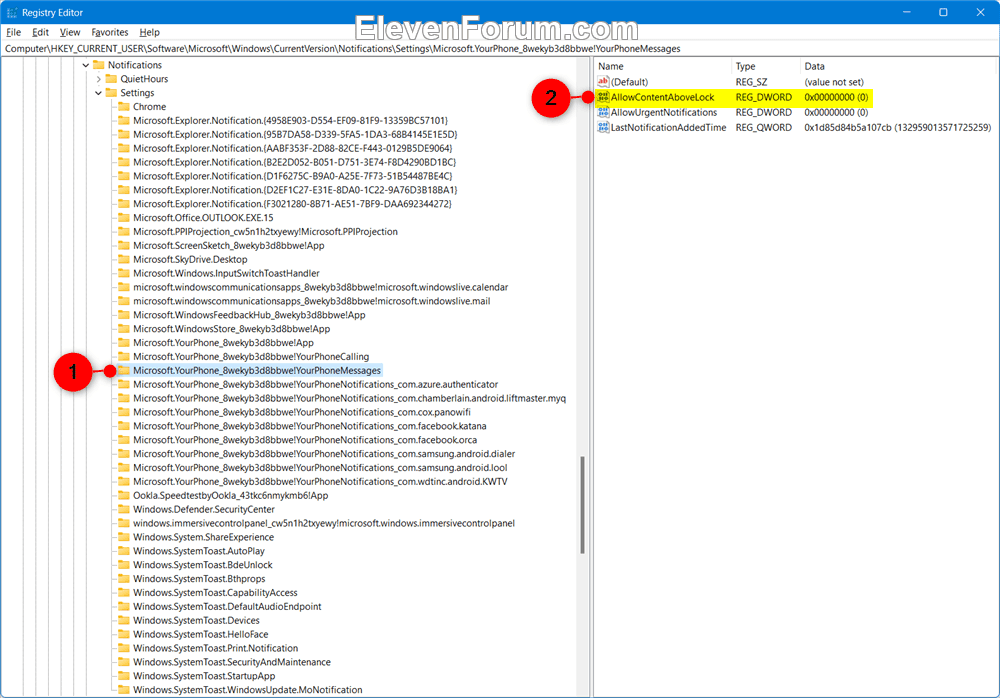This screenshot has height=698, width=1000.
Task: Select windows.immersivecontrolpanel key
Action: tap(324, 523)
